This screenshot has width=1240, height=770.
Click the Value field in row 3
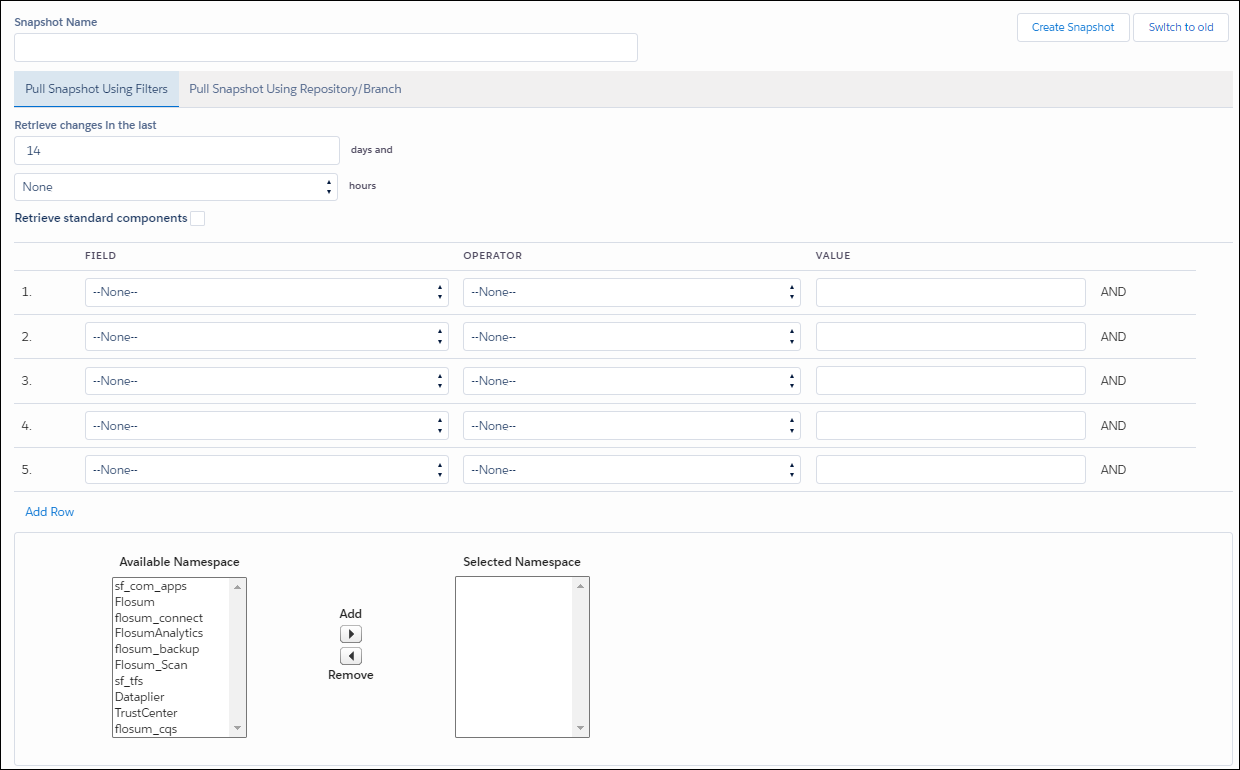951,381
